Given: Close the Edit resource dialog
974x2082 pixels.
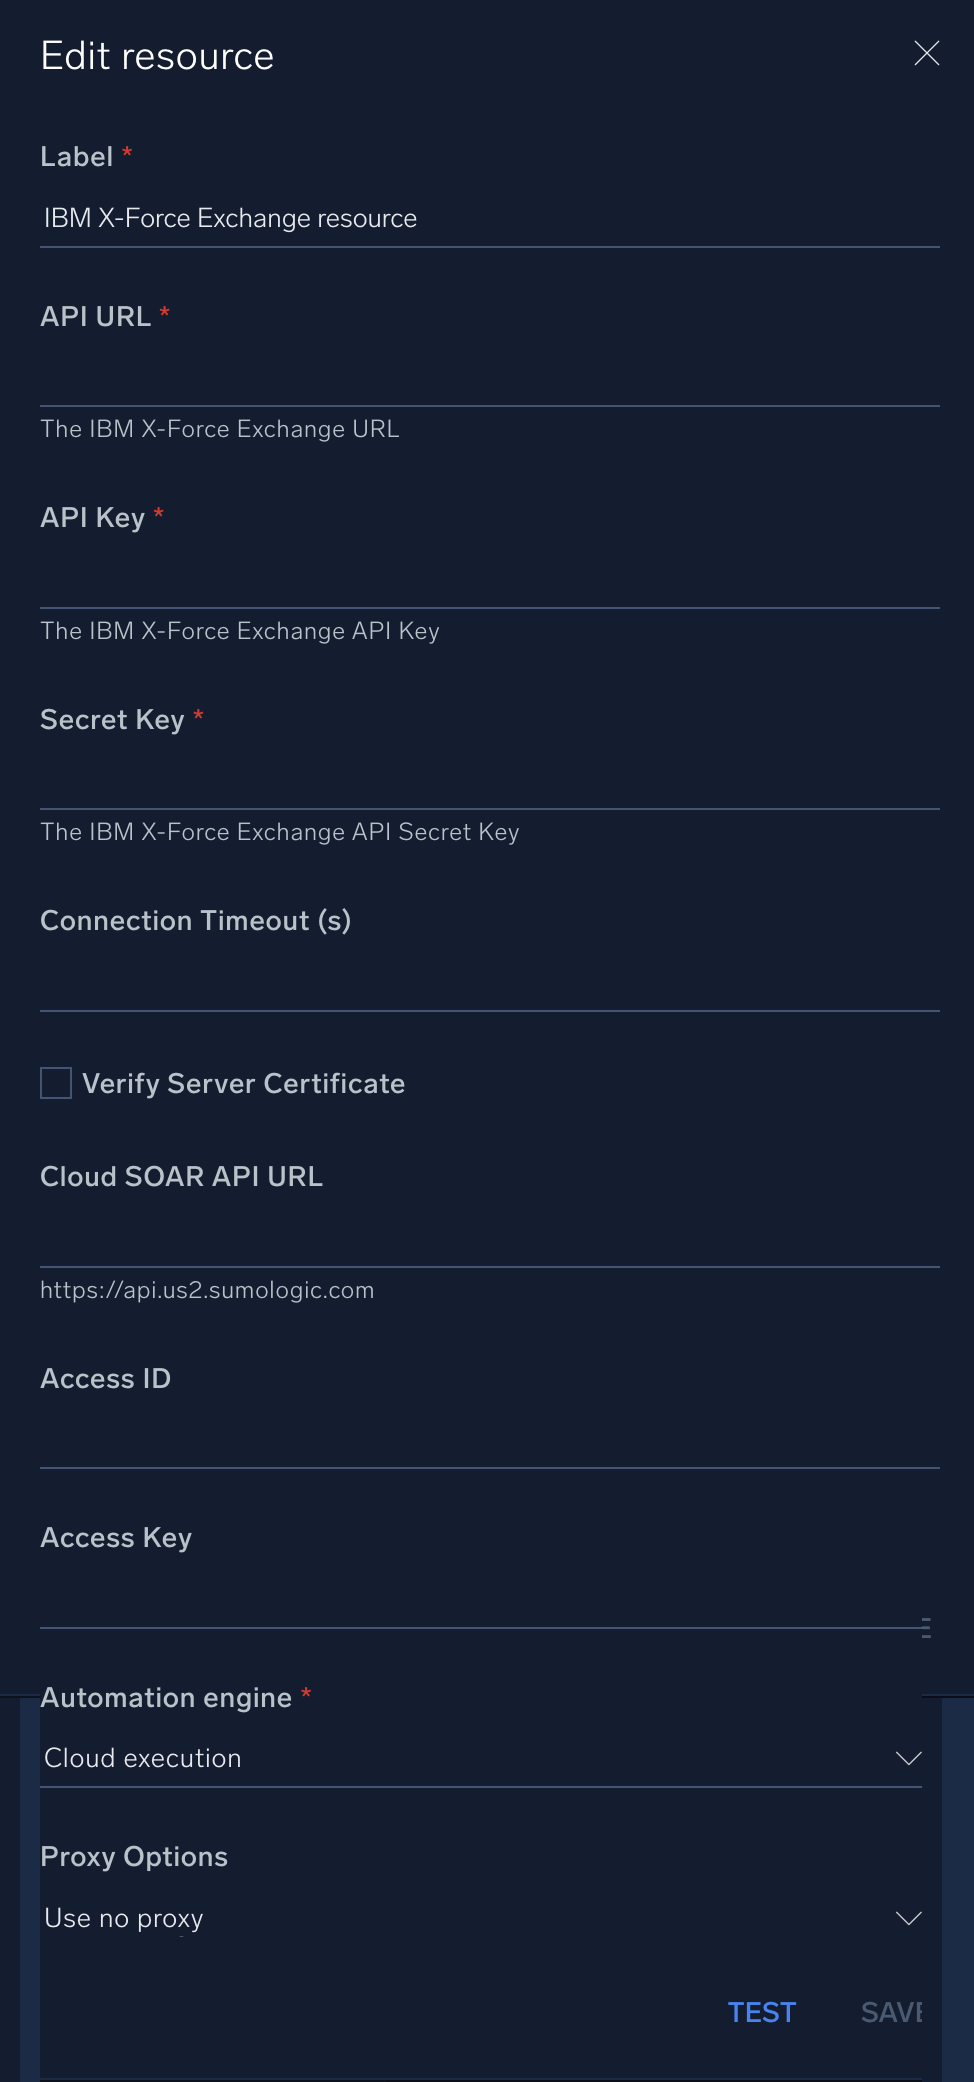Looking at the screenshot, I should [x=926, y=54].
